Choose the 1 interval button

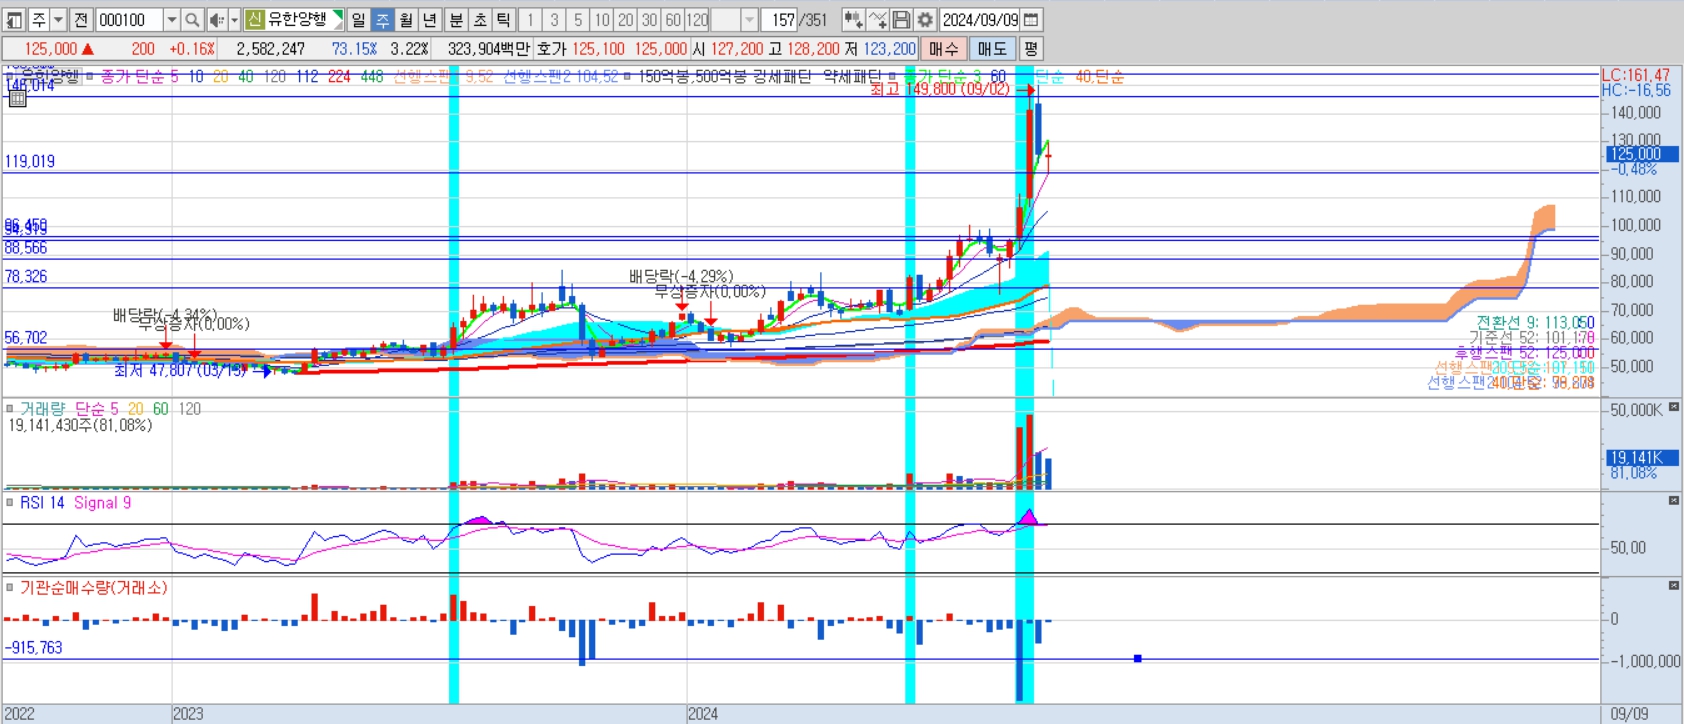[x=530, y=19]
